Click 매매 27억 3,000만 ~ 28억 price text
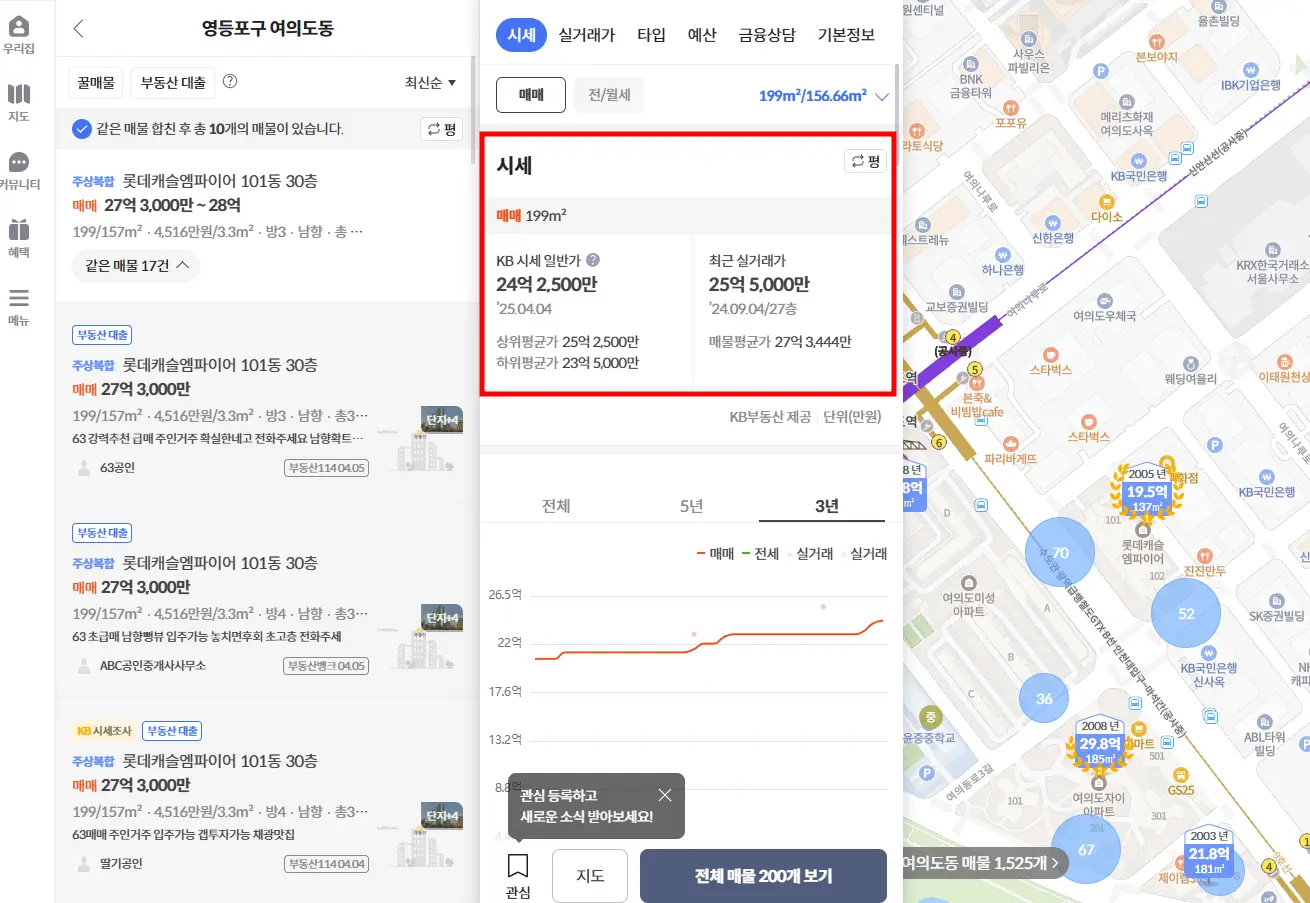 point(157,206)
